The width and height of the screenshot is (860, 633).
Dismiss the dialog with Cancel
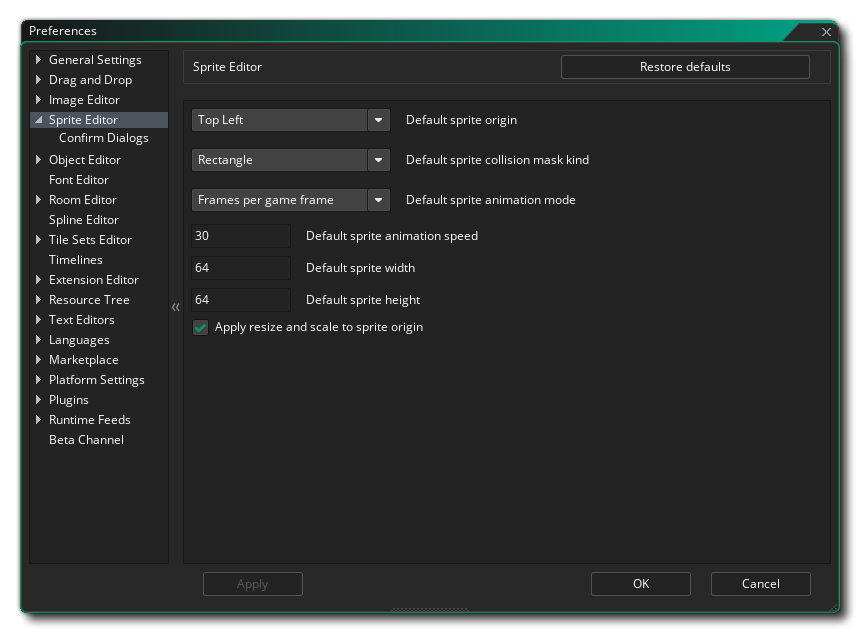point(761,584)
